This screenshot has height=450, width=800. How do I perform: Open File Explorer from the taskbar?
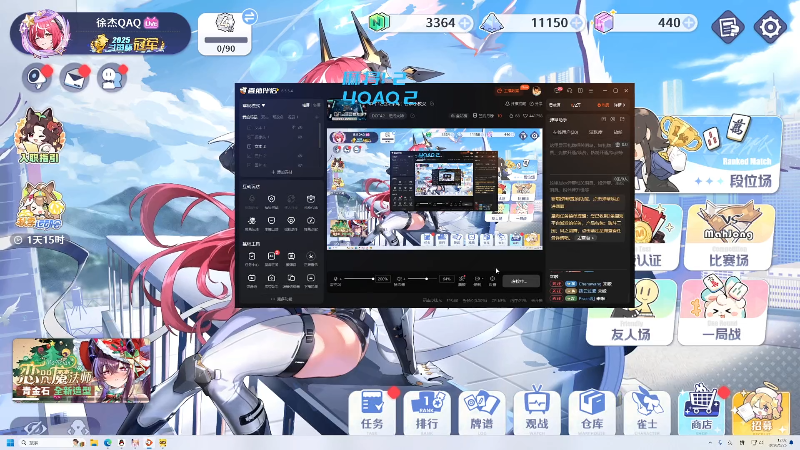[x=94, y=443]
